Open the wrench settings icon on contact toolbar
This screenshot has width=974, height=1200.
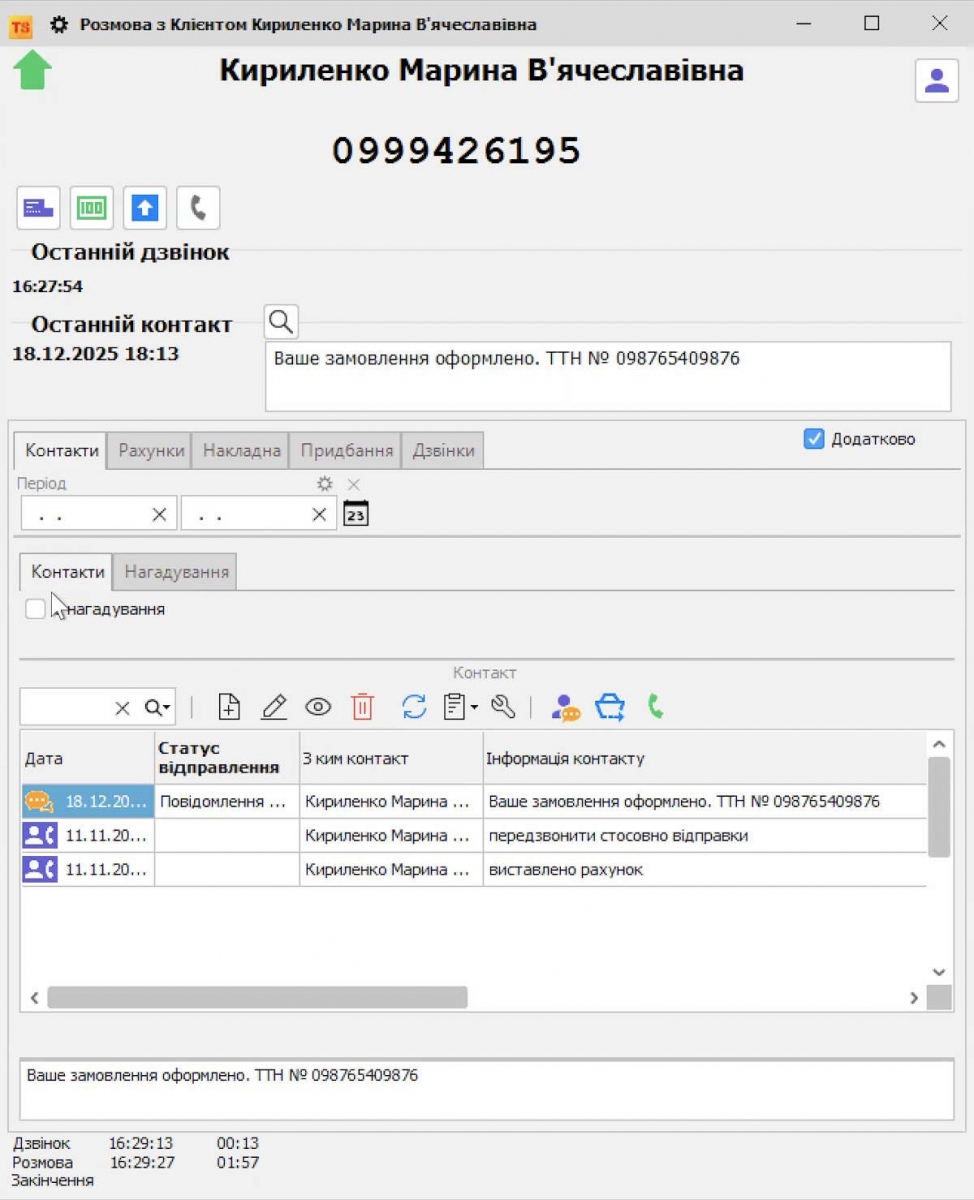tap(505, 706)
